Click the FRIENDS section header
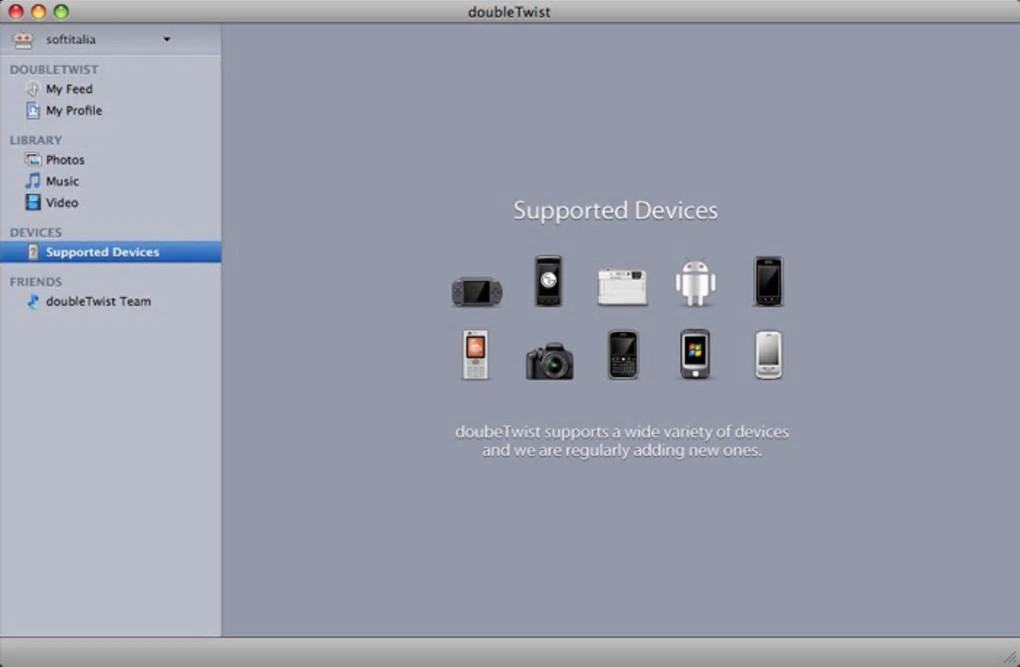 pos(36,282)
